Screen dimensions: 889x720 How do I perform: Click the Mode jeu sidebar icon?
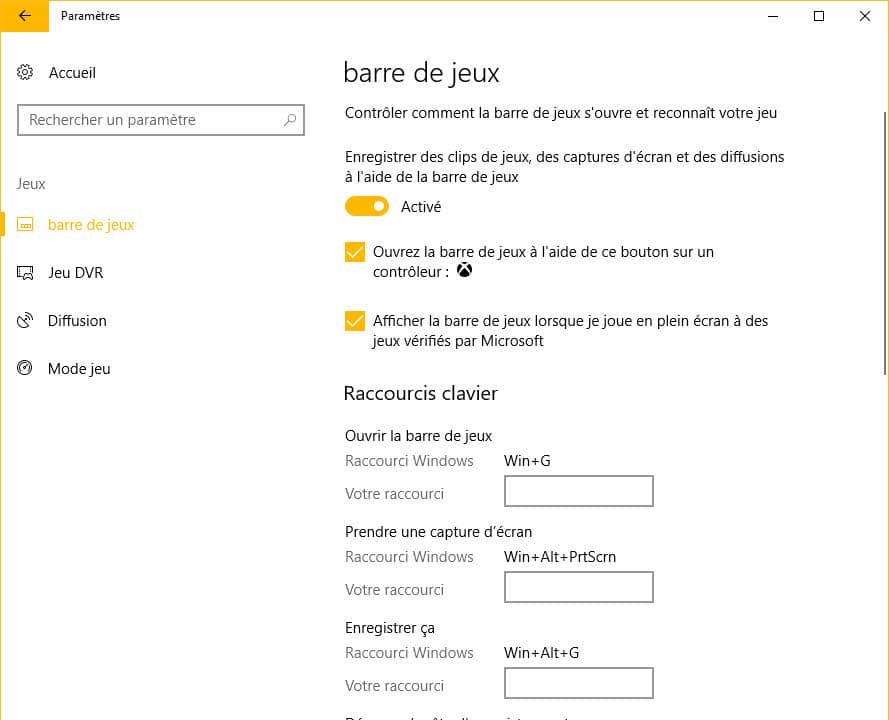(25, 369)
